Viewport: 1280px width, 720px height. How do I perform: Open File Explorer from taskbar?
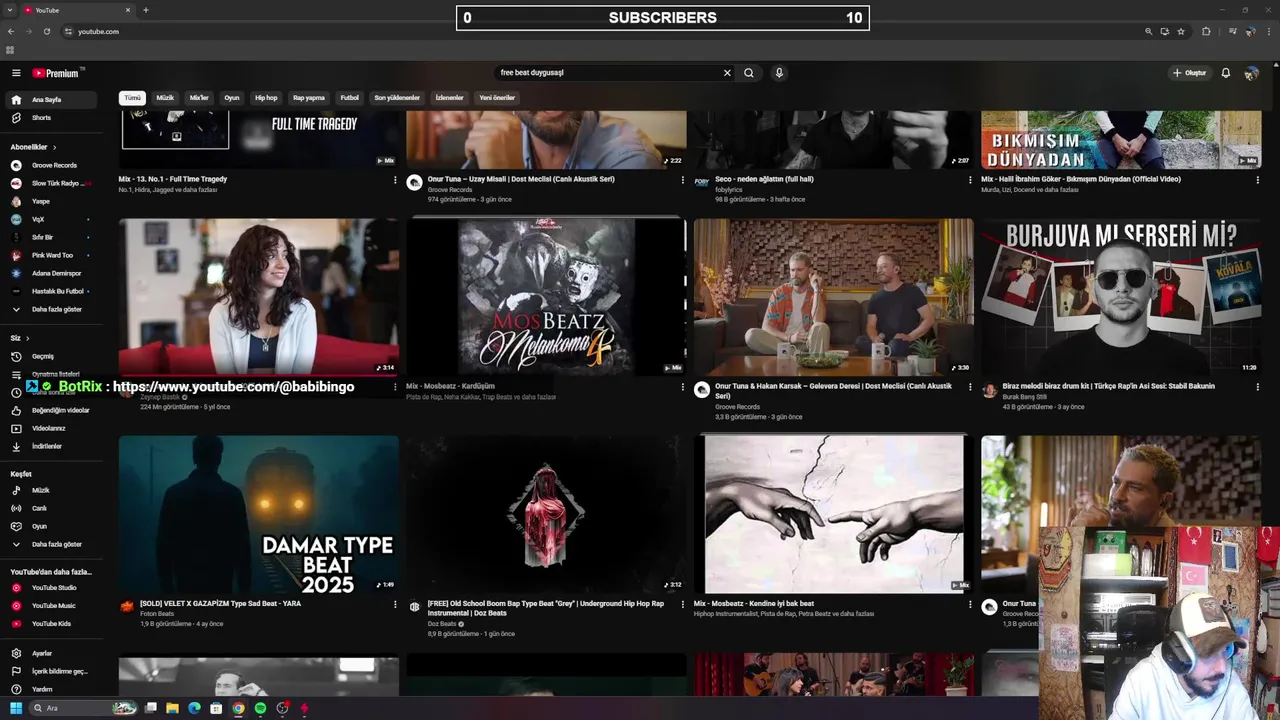[x=172, y=708]
